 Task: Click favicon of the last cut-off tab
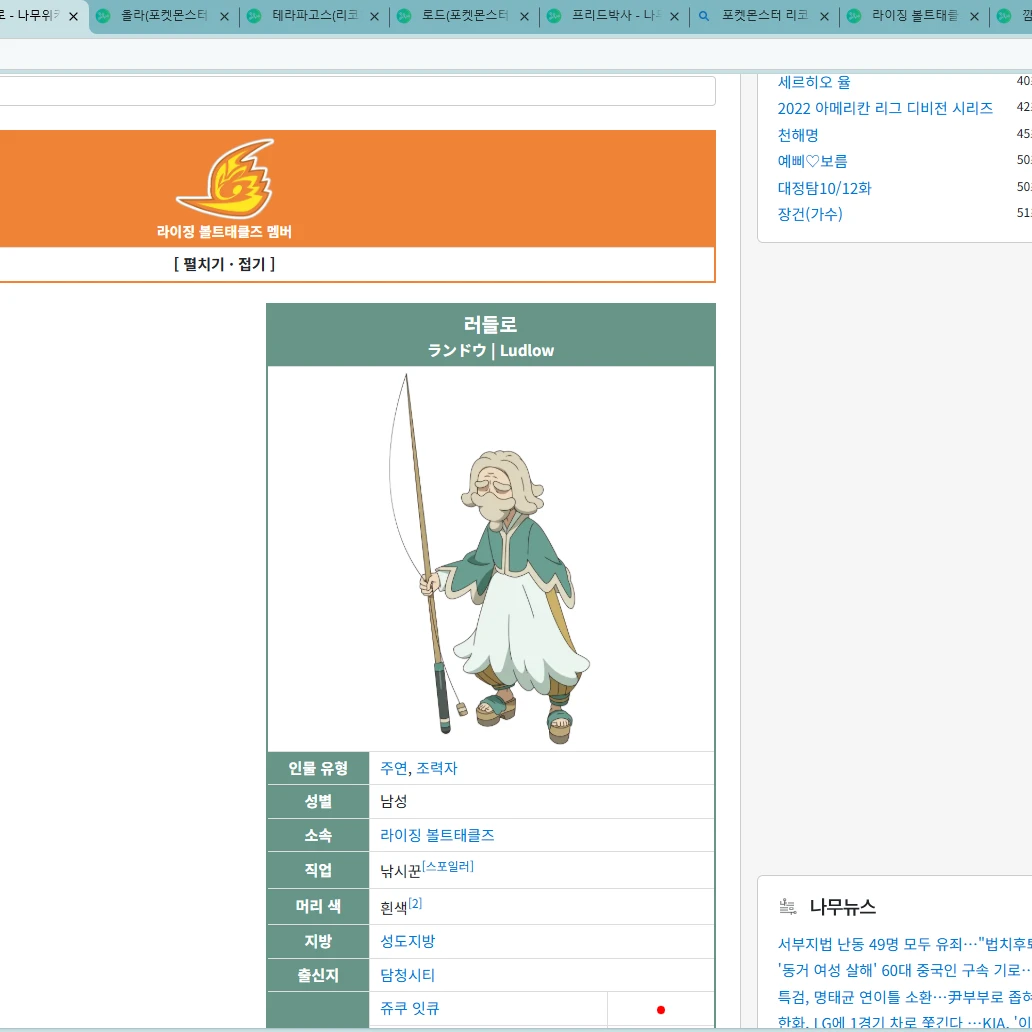click(1004, 16)
